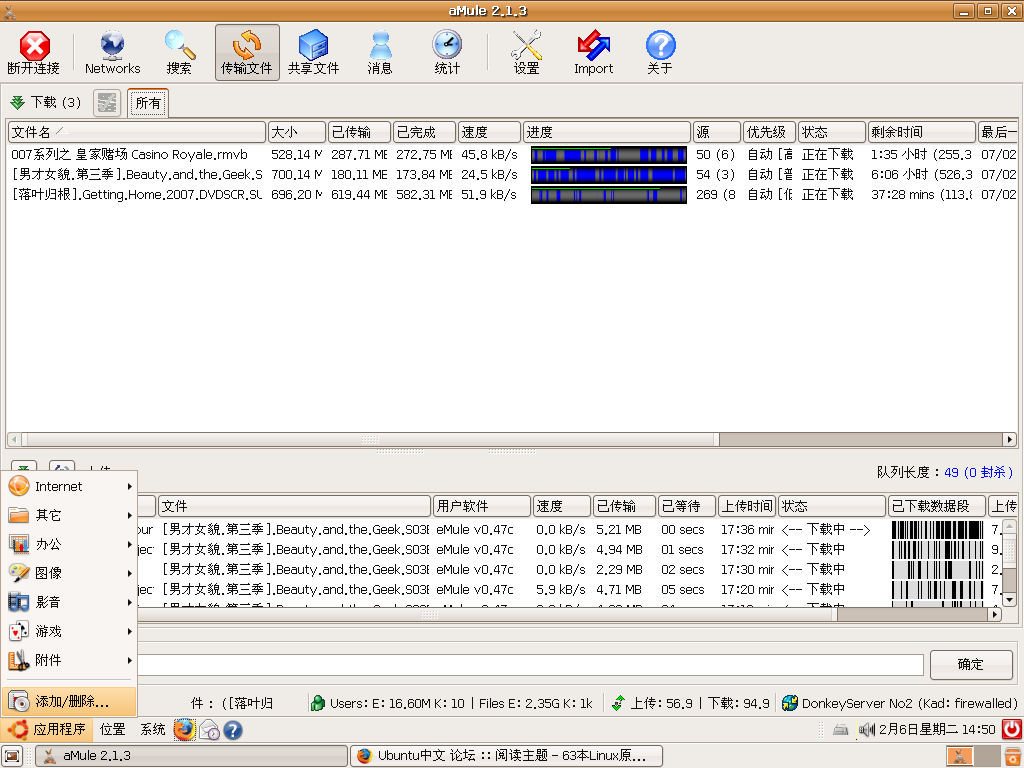
Task: Expand the 图像 graphics submenu
Action: tap(69, 573)
